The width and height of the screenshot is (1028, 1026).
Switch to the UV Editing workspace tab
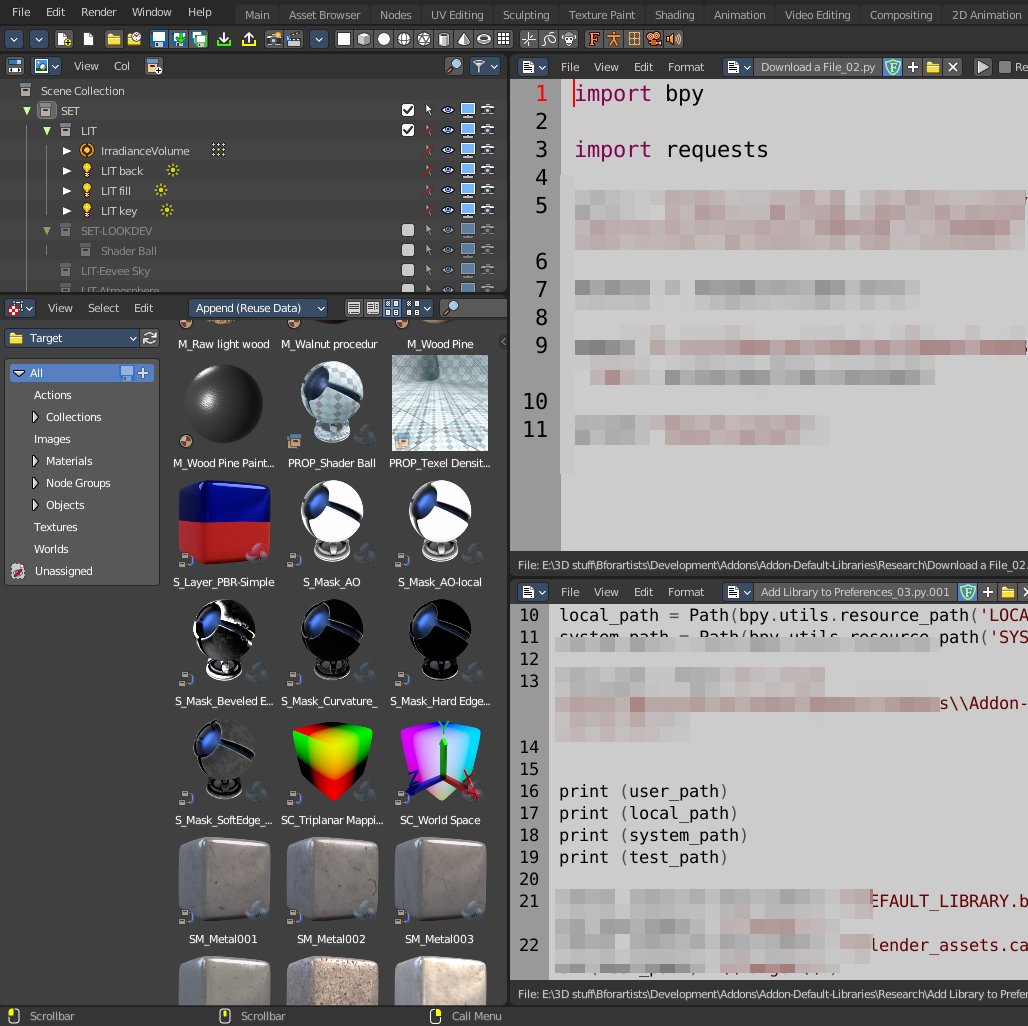pyautogui.click(x=456, y=14)
